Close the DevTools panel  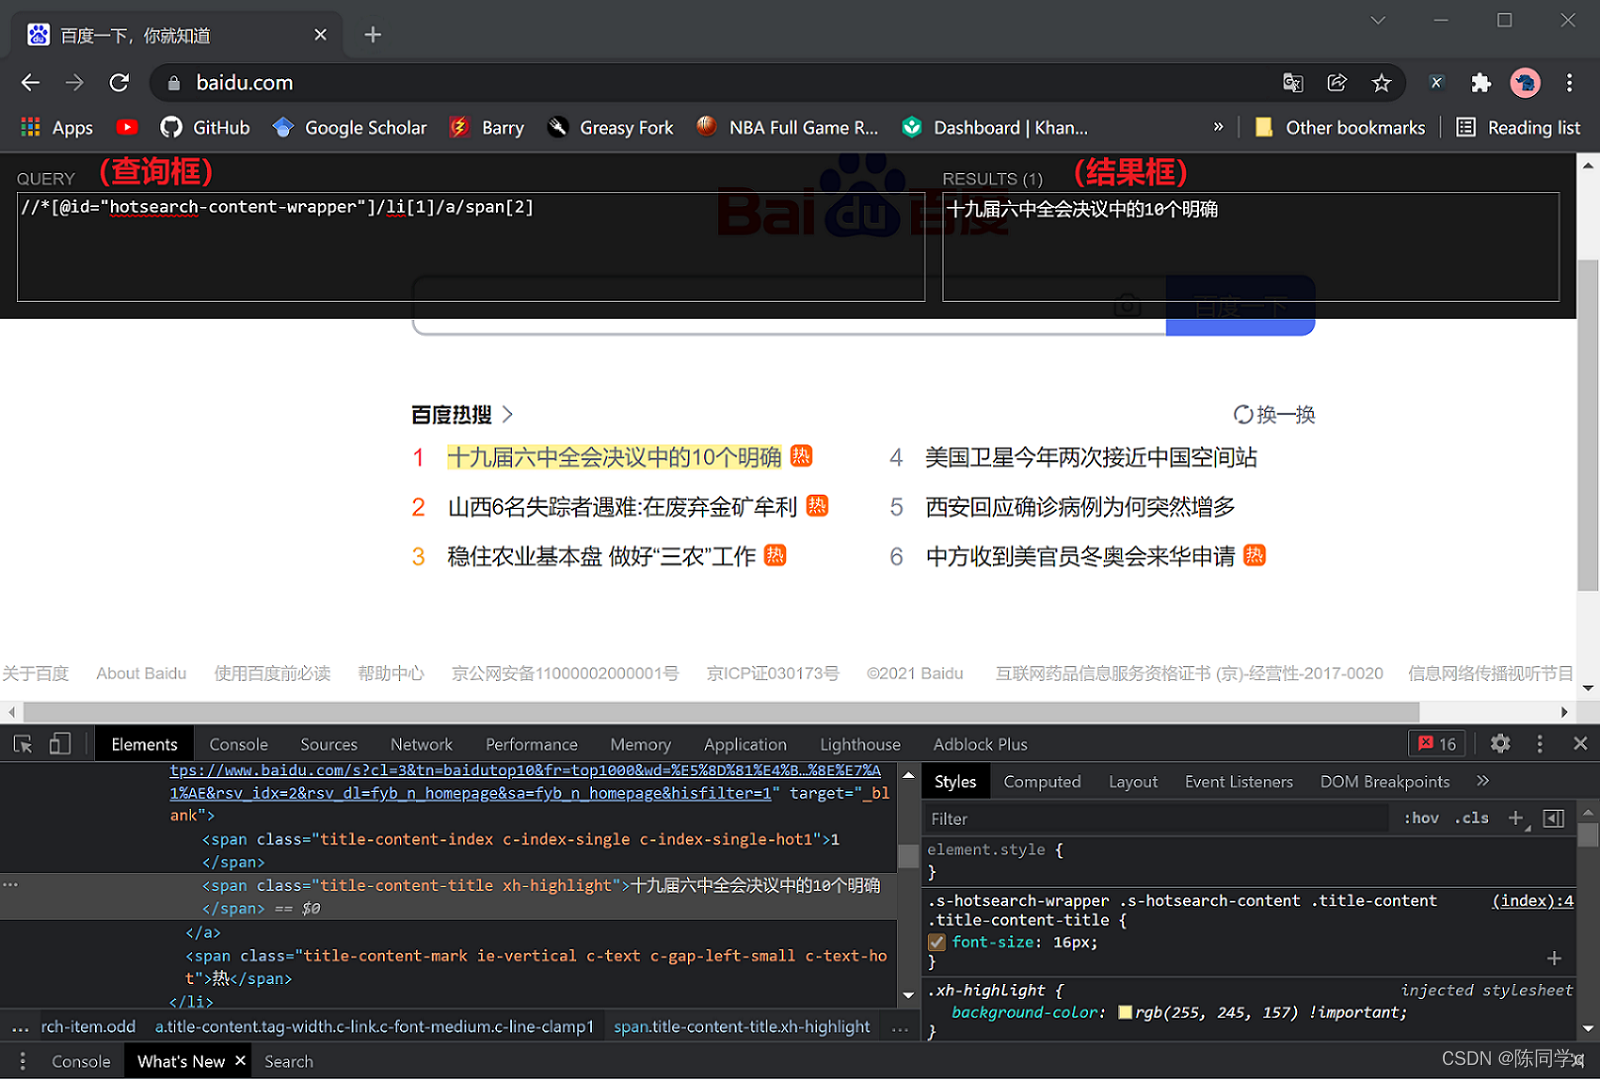point(1580,744)
